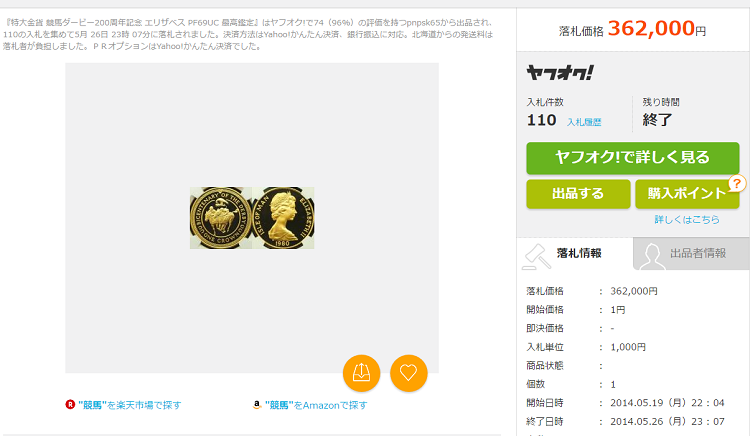Select the 落札情報 tab

coord(575,253)
